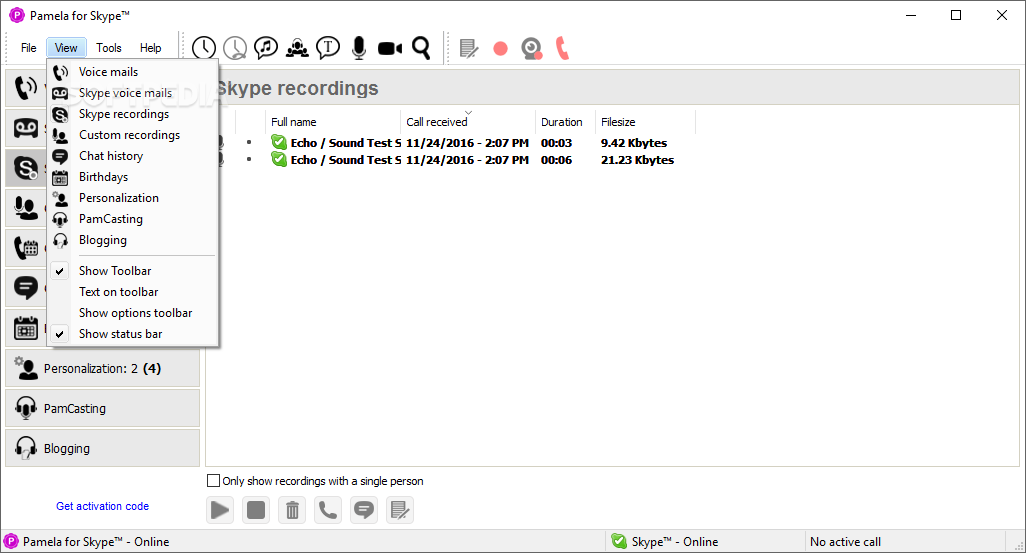Viewport: 1026px width, 553px height.
Task: Click the microphone toolbar icon
Action: tap(359, 48)
